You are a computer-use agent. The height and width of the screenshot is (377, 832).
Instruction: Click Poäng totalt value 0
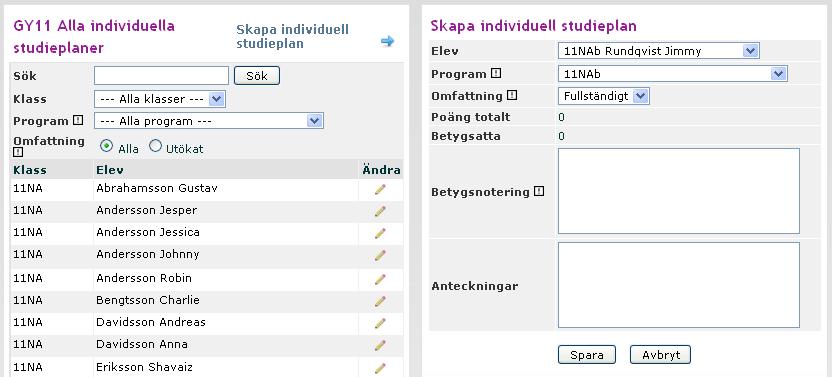pyautogui.click(x=561, y=117)
